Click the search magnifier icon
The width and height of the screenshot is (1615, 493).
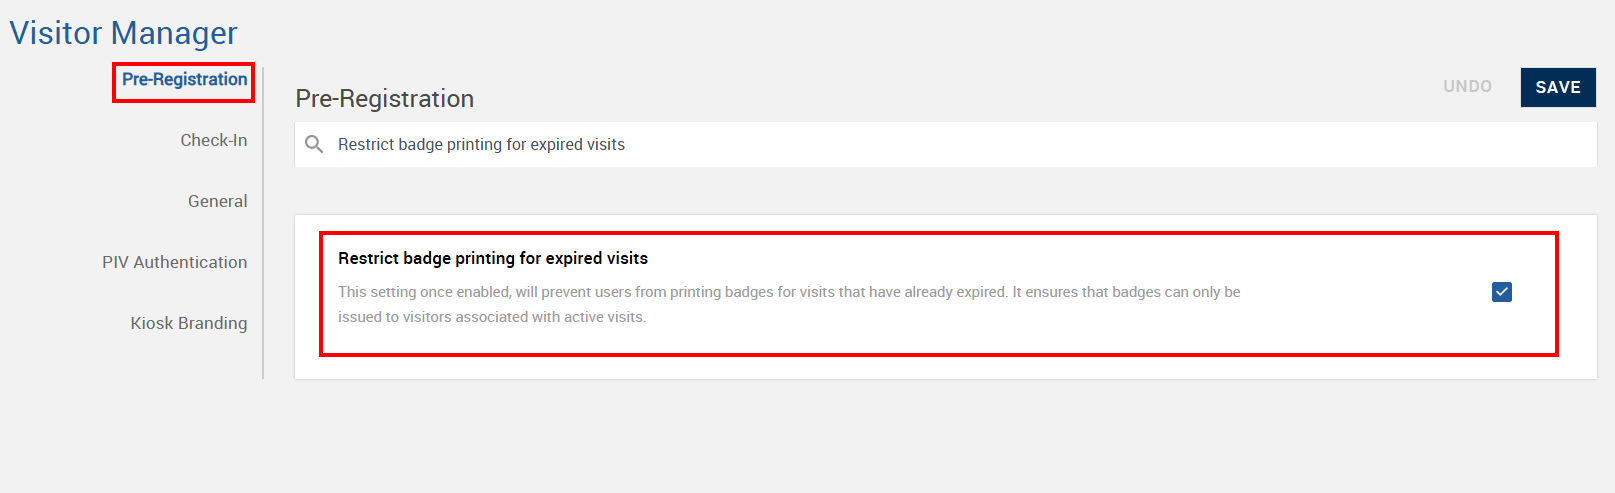(x=314, y=144)
